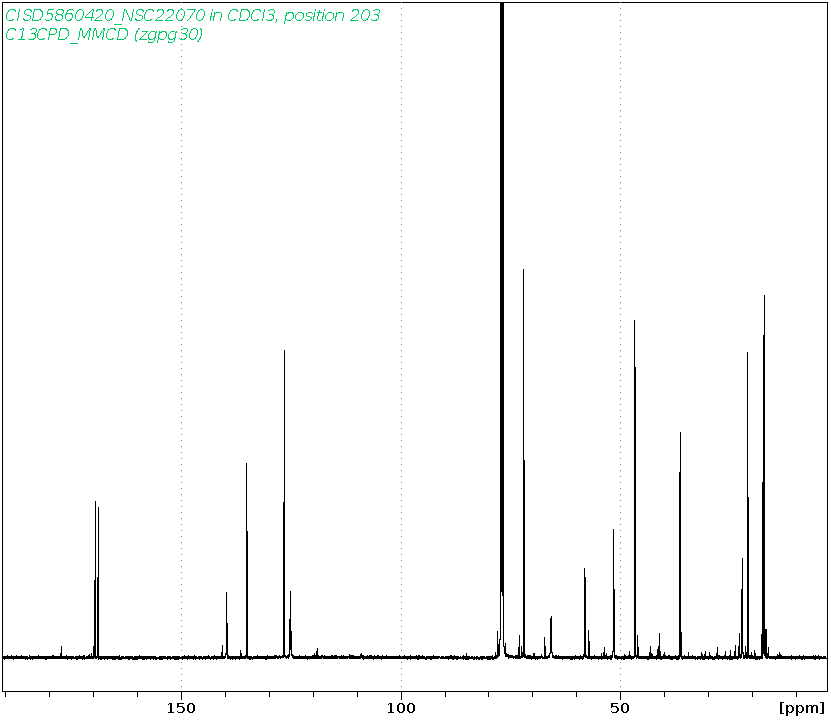Click the peak near 135 ppm
This screenshot has height=720, width=831.
tap(247, 560)
